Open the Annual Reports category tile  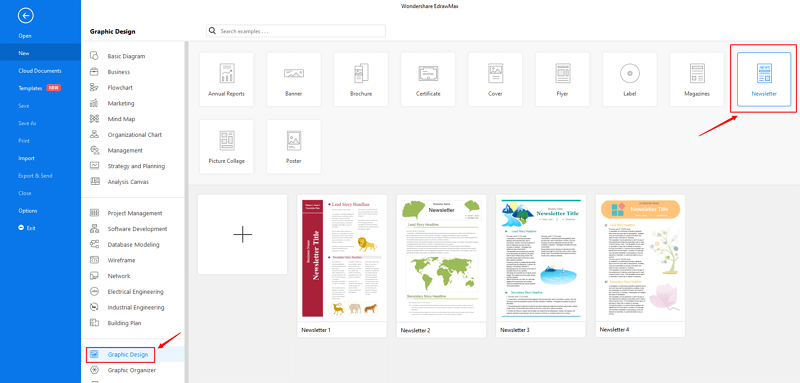coord(227,79)
